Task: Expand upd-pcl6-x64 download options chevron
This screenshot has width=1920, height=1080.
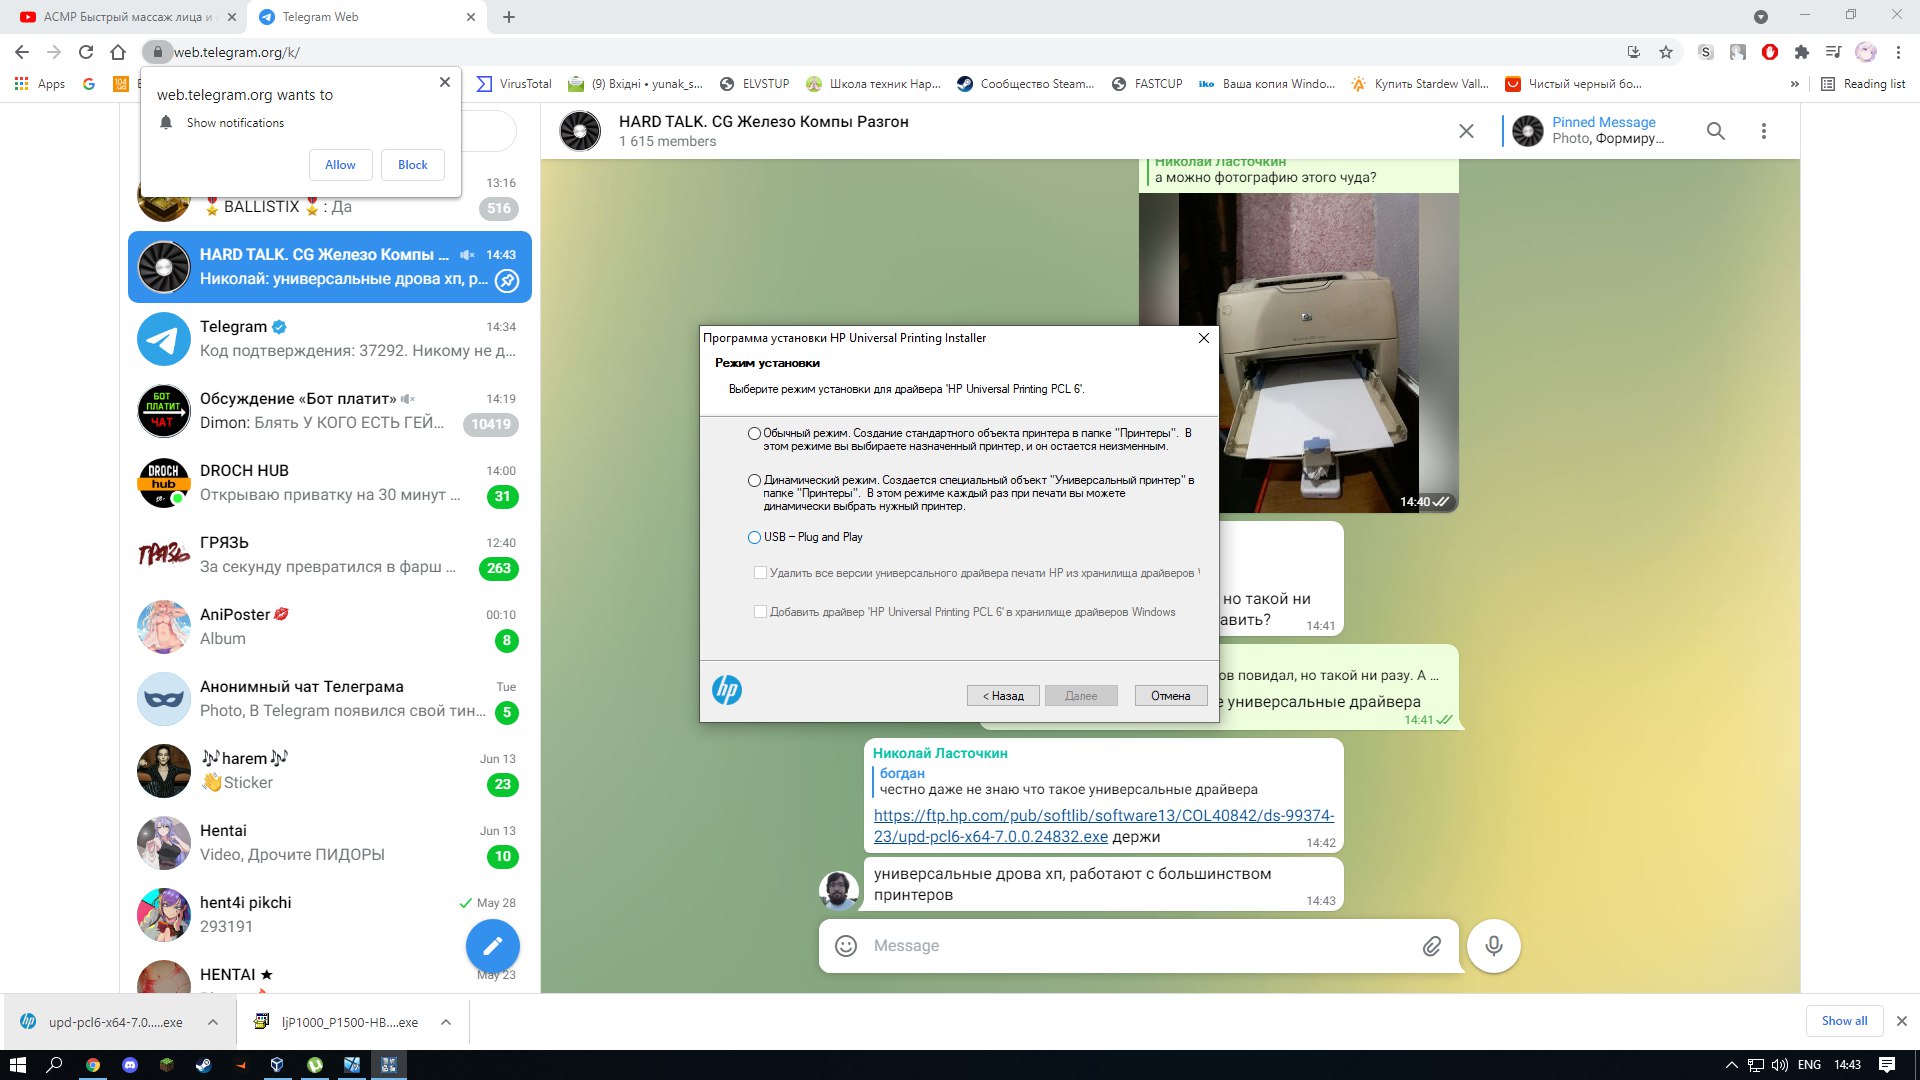Action: point(213,1022)
